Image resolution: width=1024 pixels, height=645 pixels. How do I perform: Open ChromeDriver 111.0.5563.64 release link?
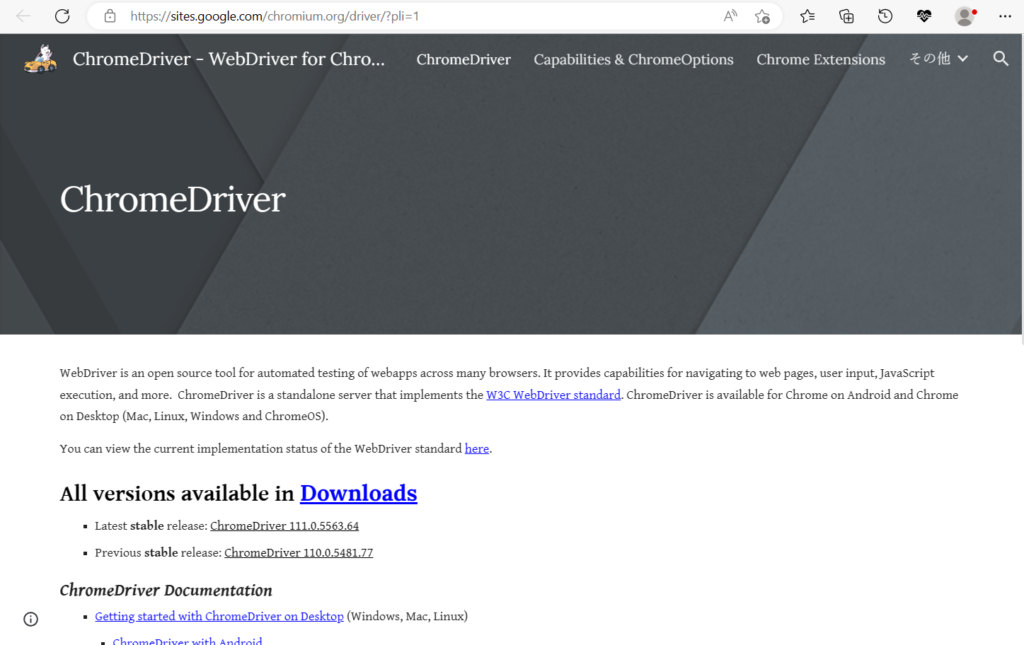[x=284, y=526]
